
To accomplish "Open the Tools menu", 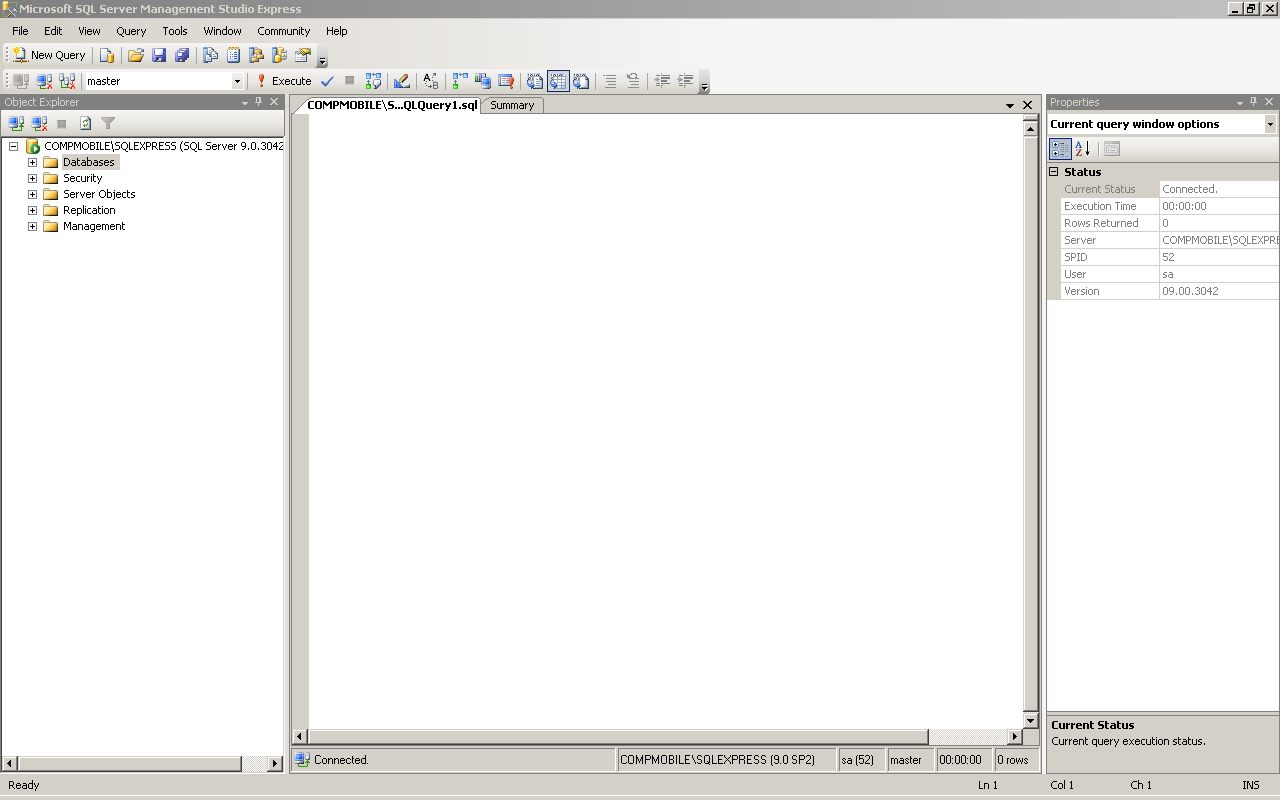I will 175,31.
